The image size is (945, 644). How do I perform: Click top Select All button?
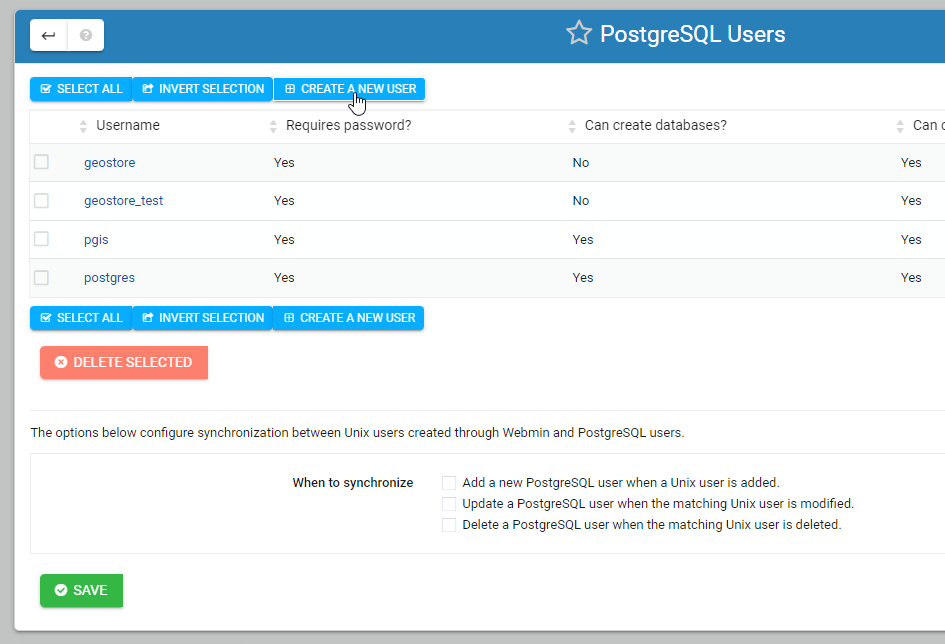tap(81, 89)
